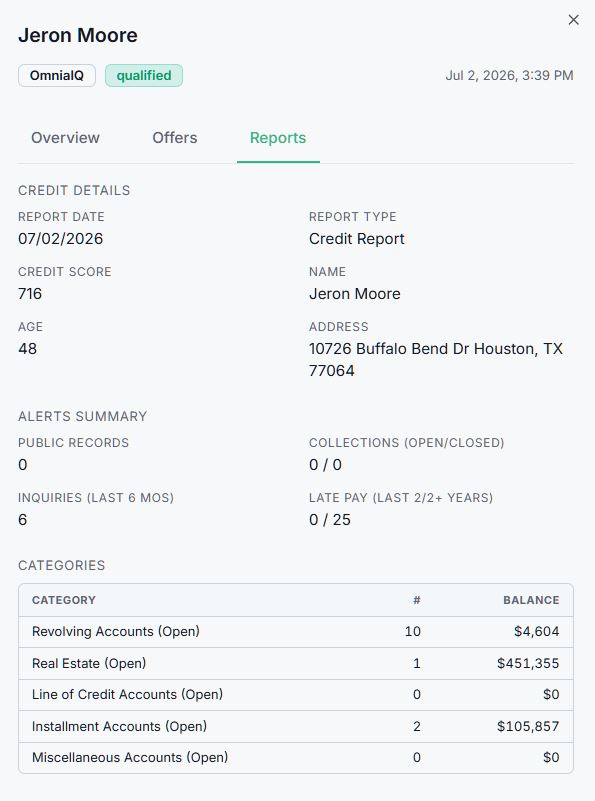Click the timestamp Jul 2, 2026, 3:39 PM
Viewport: 595px width, 801px height.
click(x=509, y=76)
